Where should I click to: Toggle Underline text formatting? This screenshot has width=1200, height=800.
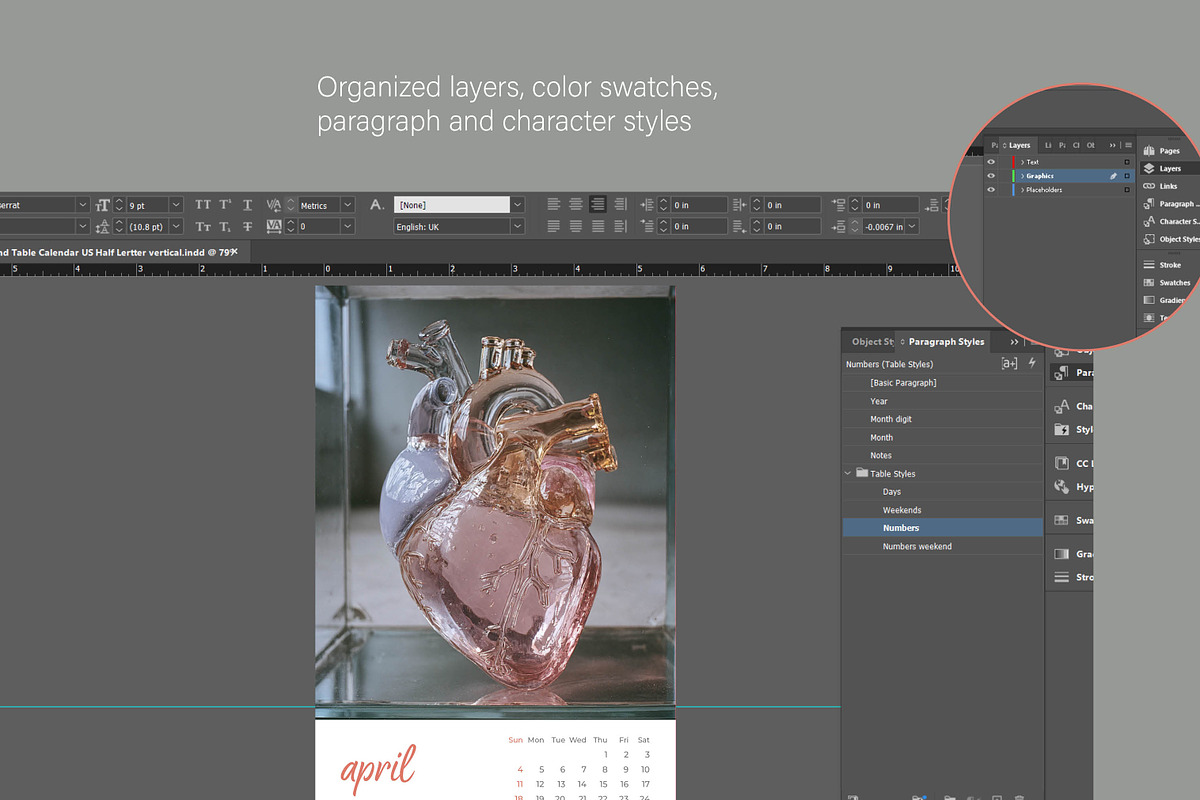coord(247,205)
